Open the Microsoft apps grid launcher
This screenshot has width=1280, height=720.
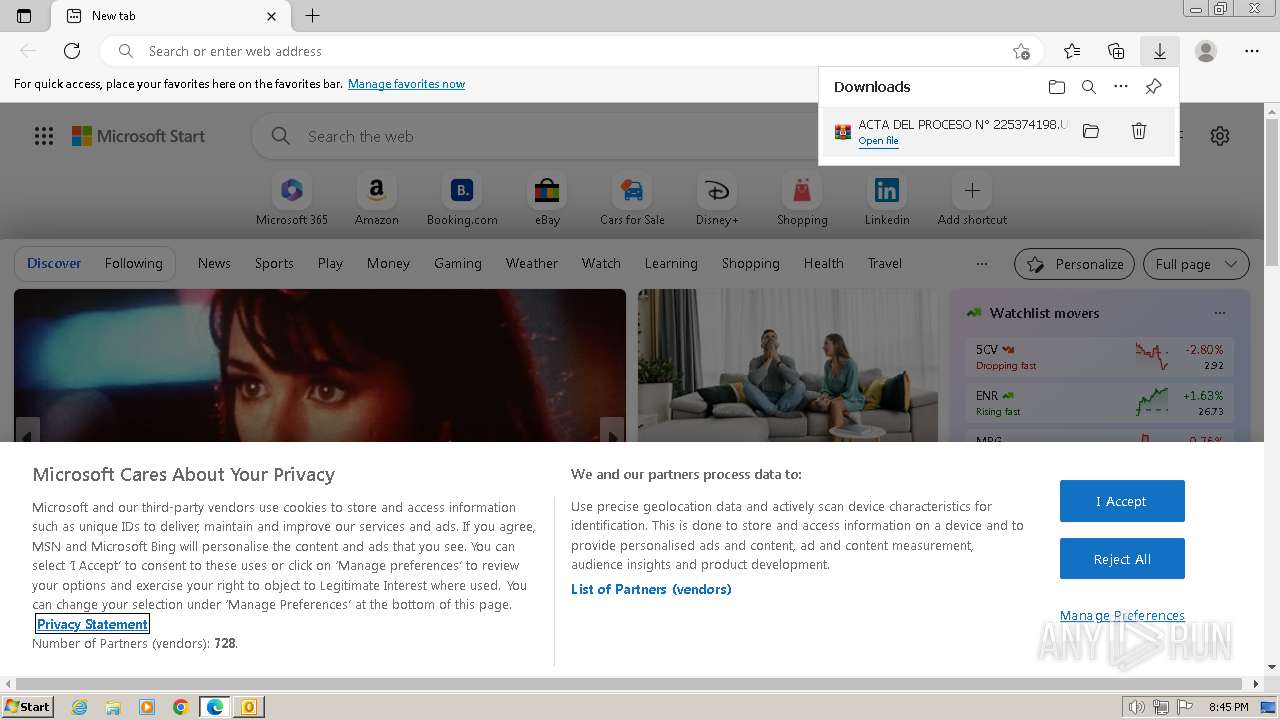[x=44, y=136]
